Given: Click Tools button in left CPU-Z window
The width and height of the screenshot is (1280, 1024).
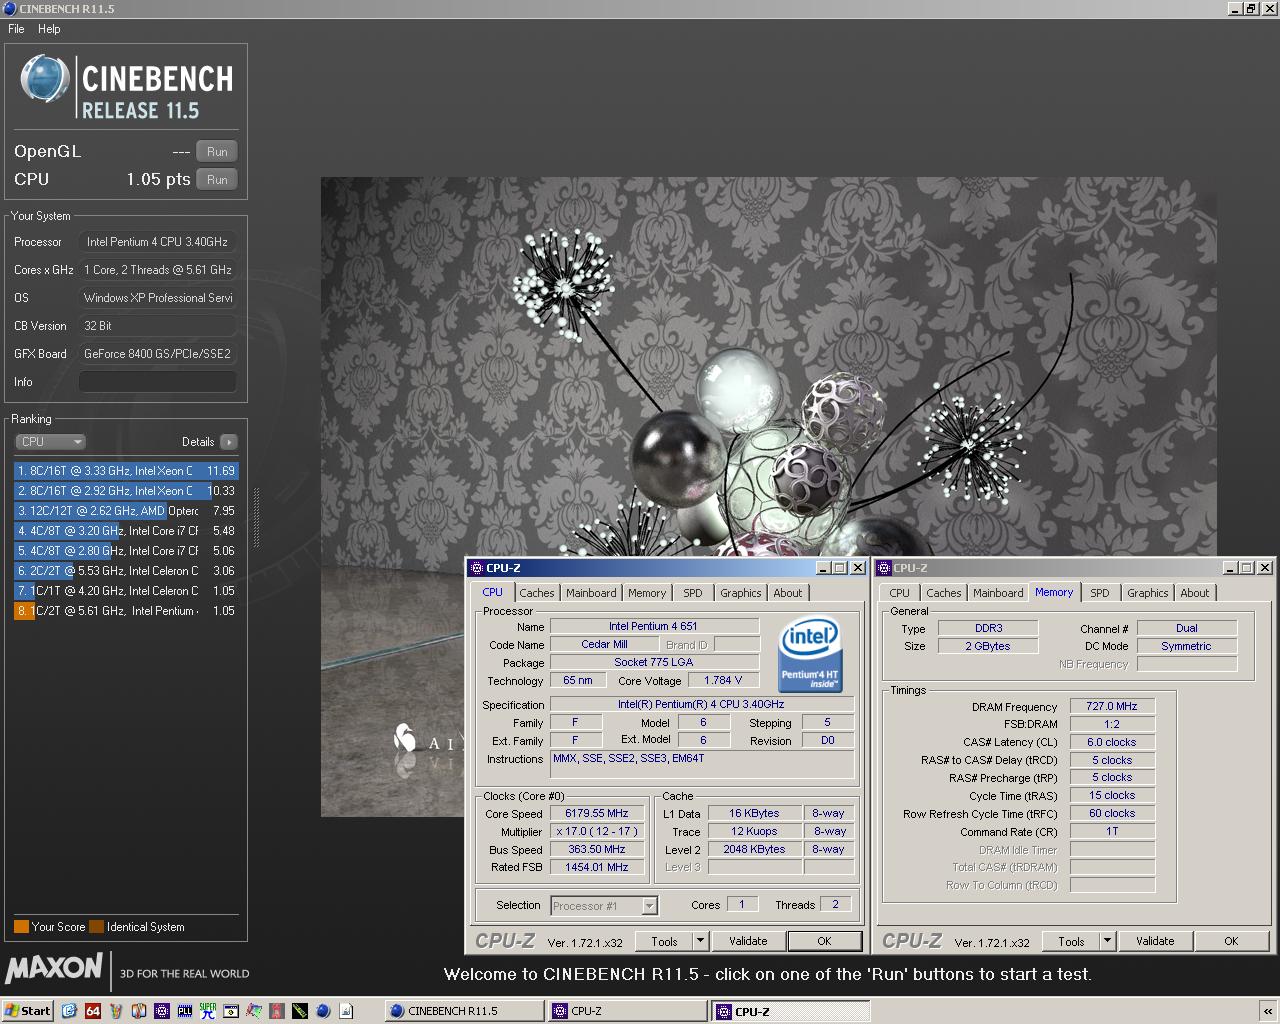Looking at the screenshot, I should (664, 941).
